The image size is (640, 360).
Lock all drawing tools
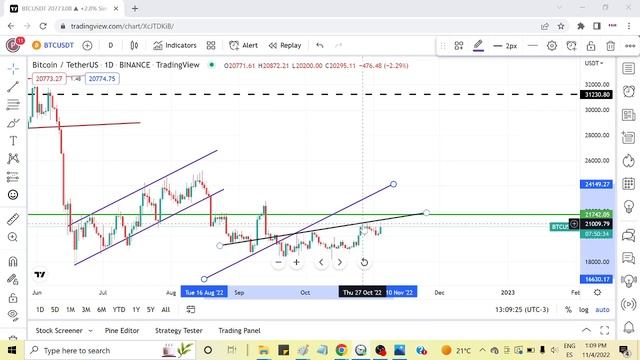(13, 298)
